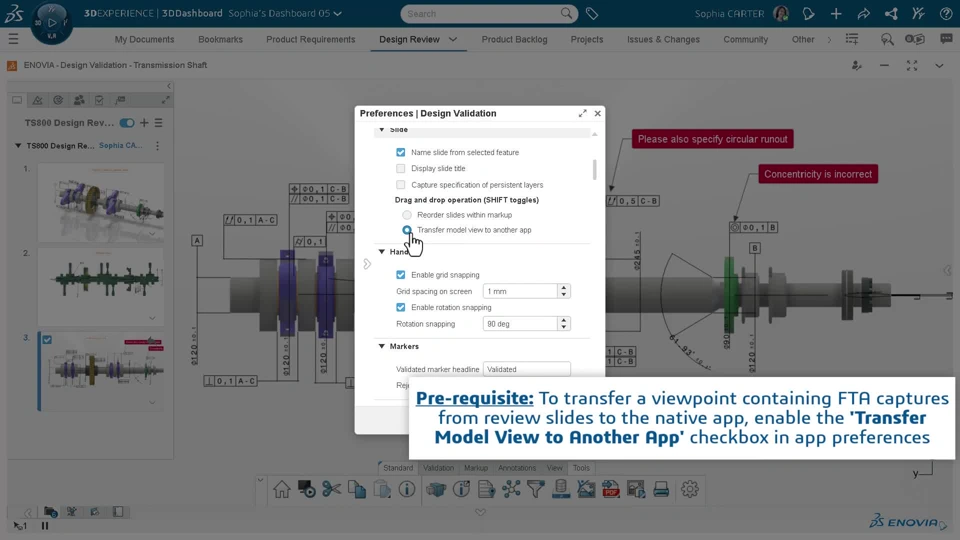Click the Concentricity is incorrect marker
Viewport: 960px width, 540px height.
[818, 174]
